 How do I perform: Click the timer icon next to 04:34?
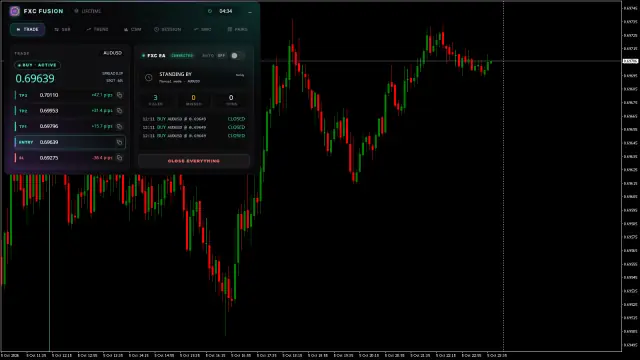pyautogui.click(x=210, y=11)
